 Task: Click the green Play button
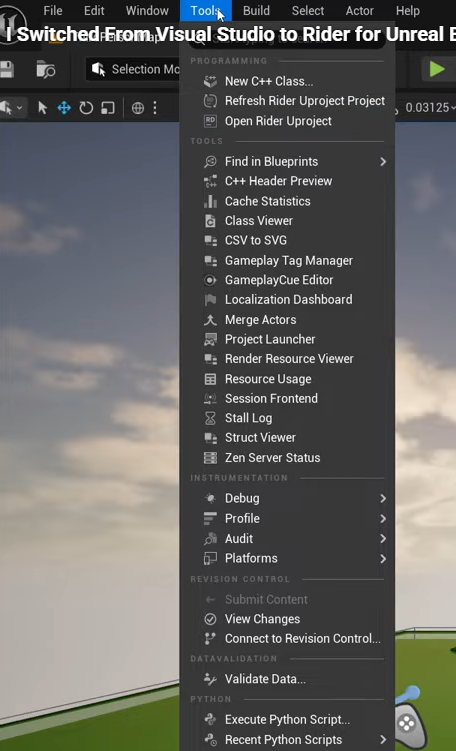[437, 69]
